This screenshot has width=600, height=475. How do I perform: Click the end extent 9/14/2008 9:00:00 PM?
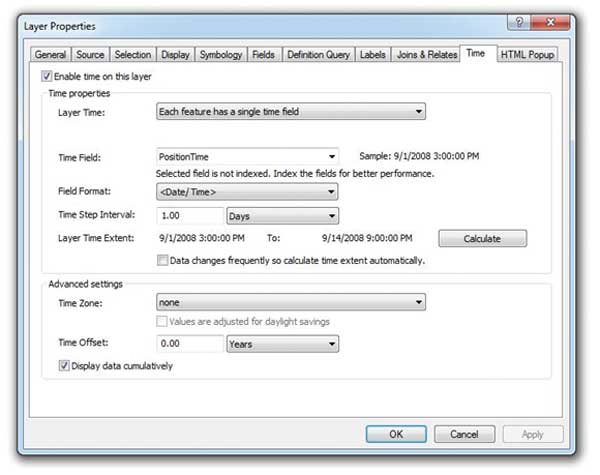(x=367, y=238)
